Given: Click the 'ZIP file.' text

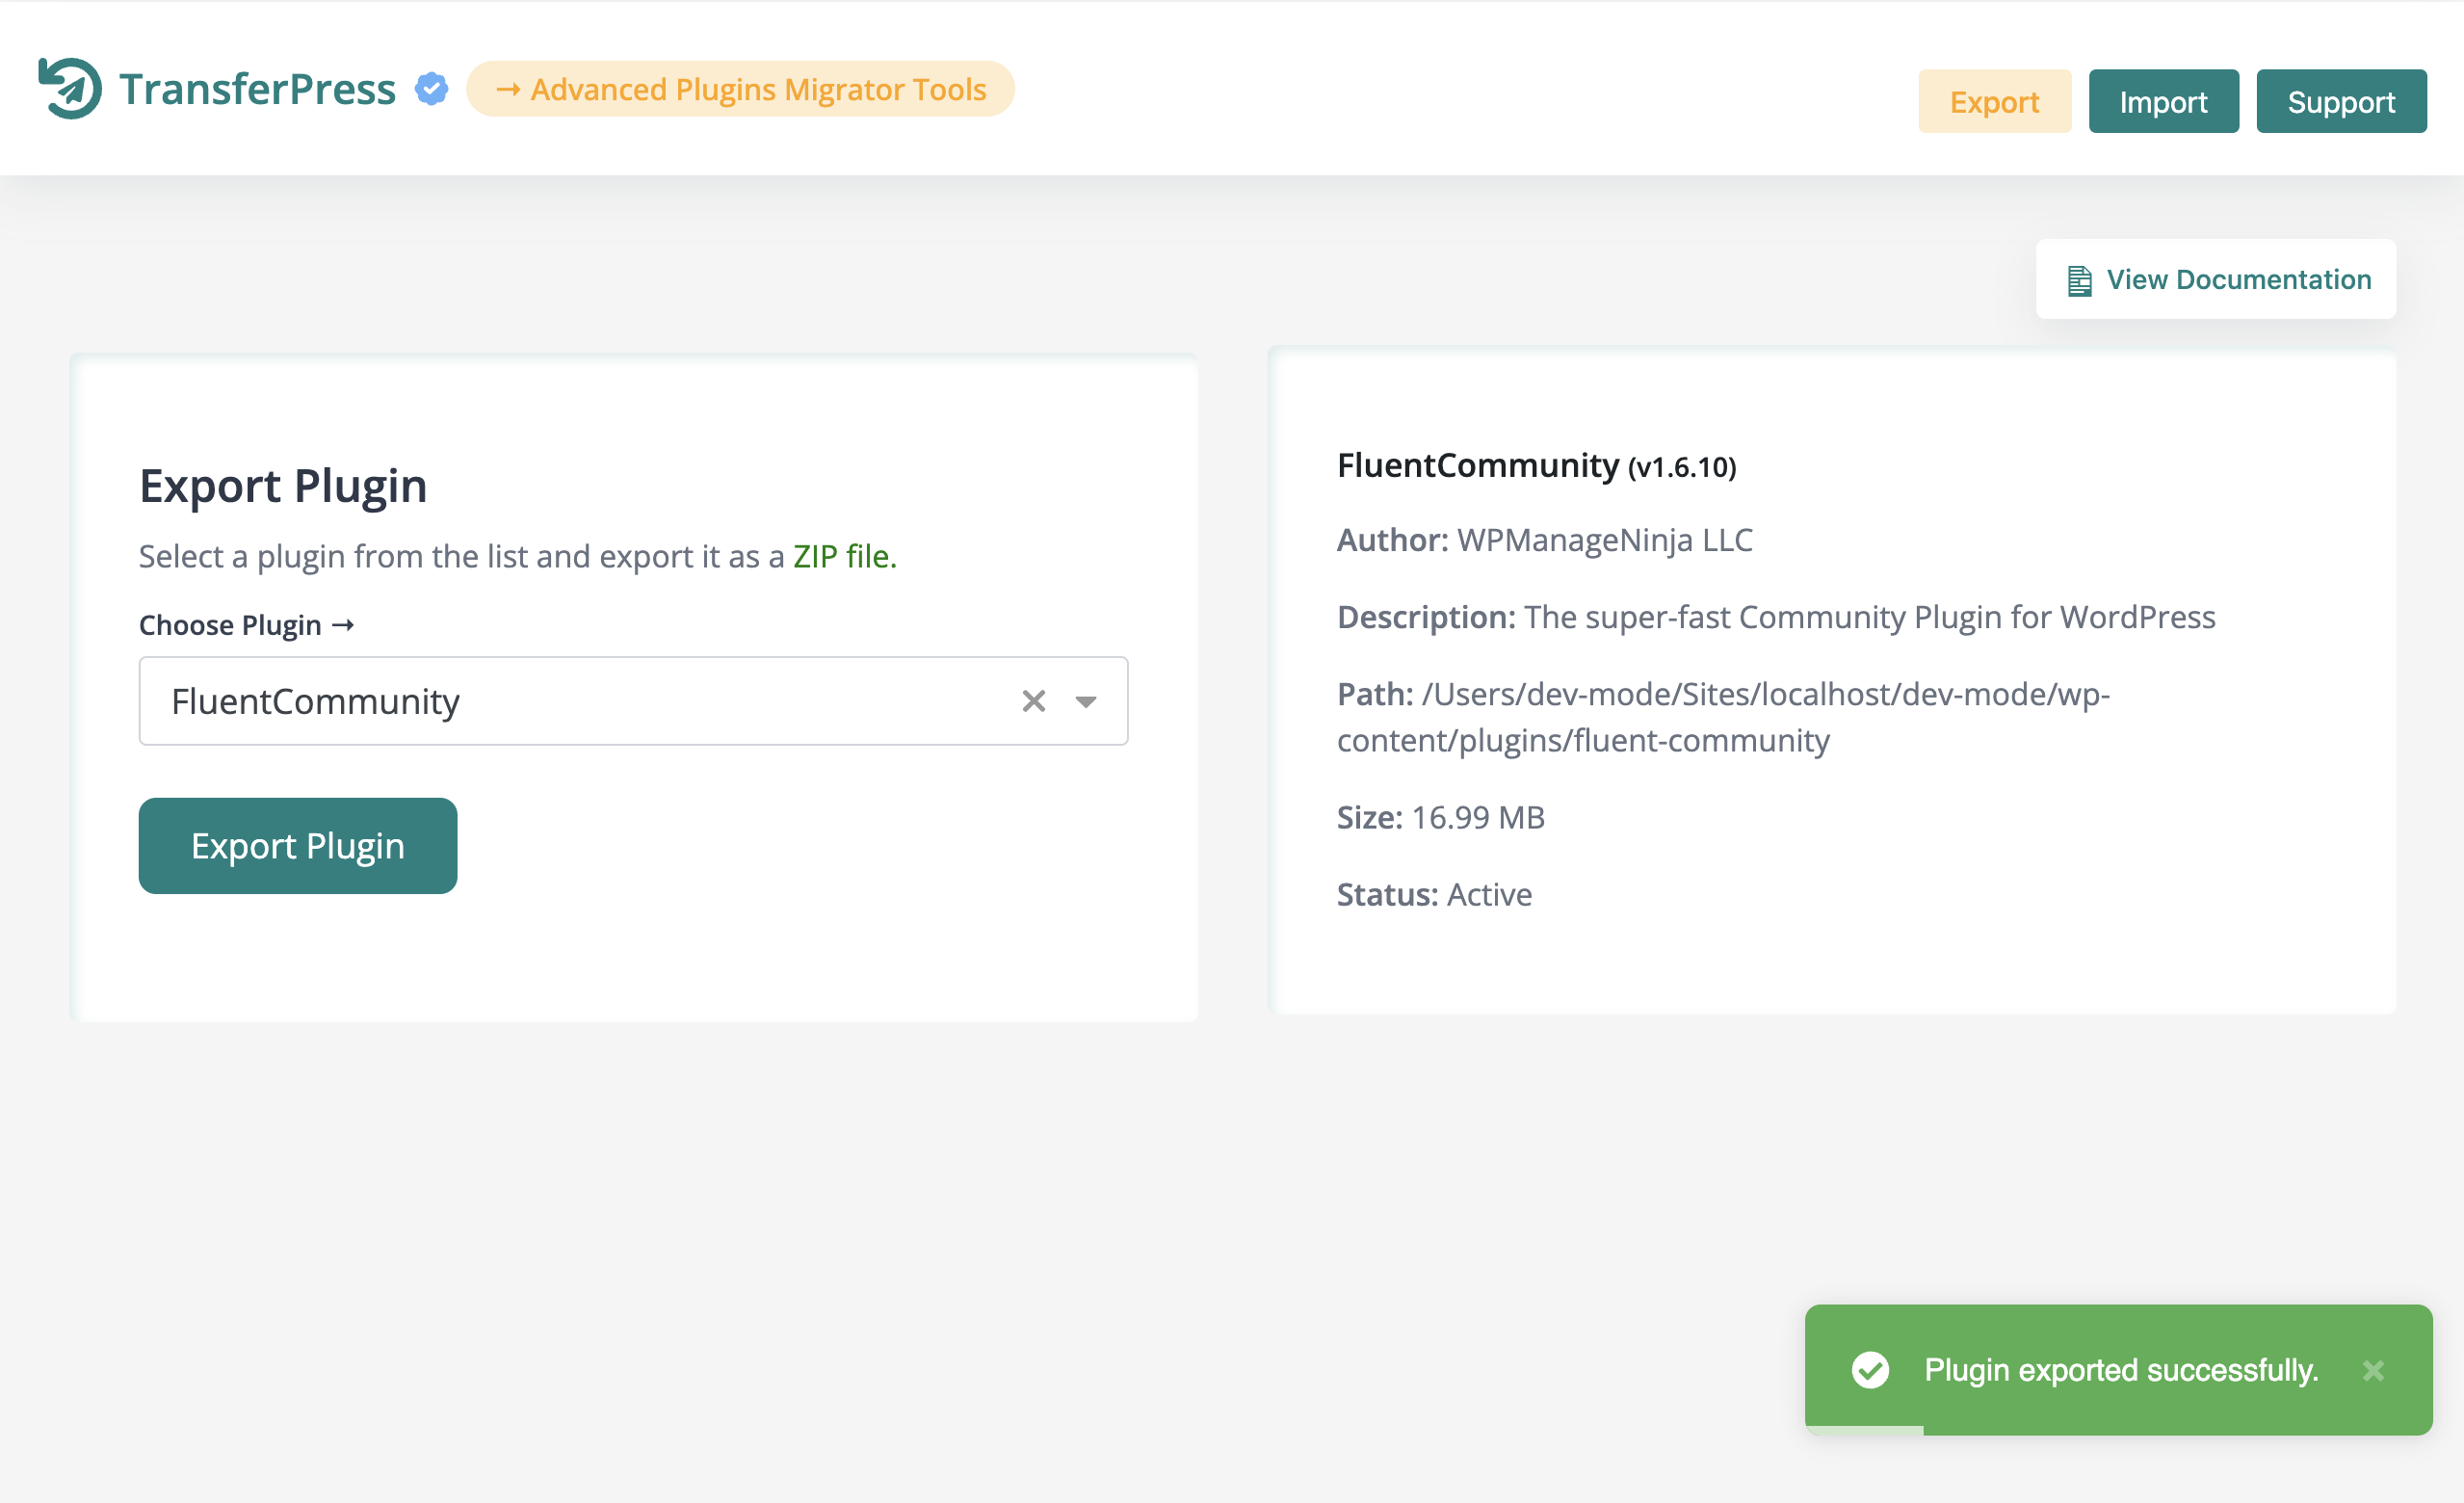Looking at the screenshot, I should [845, 556].
